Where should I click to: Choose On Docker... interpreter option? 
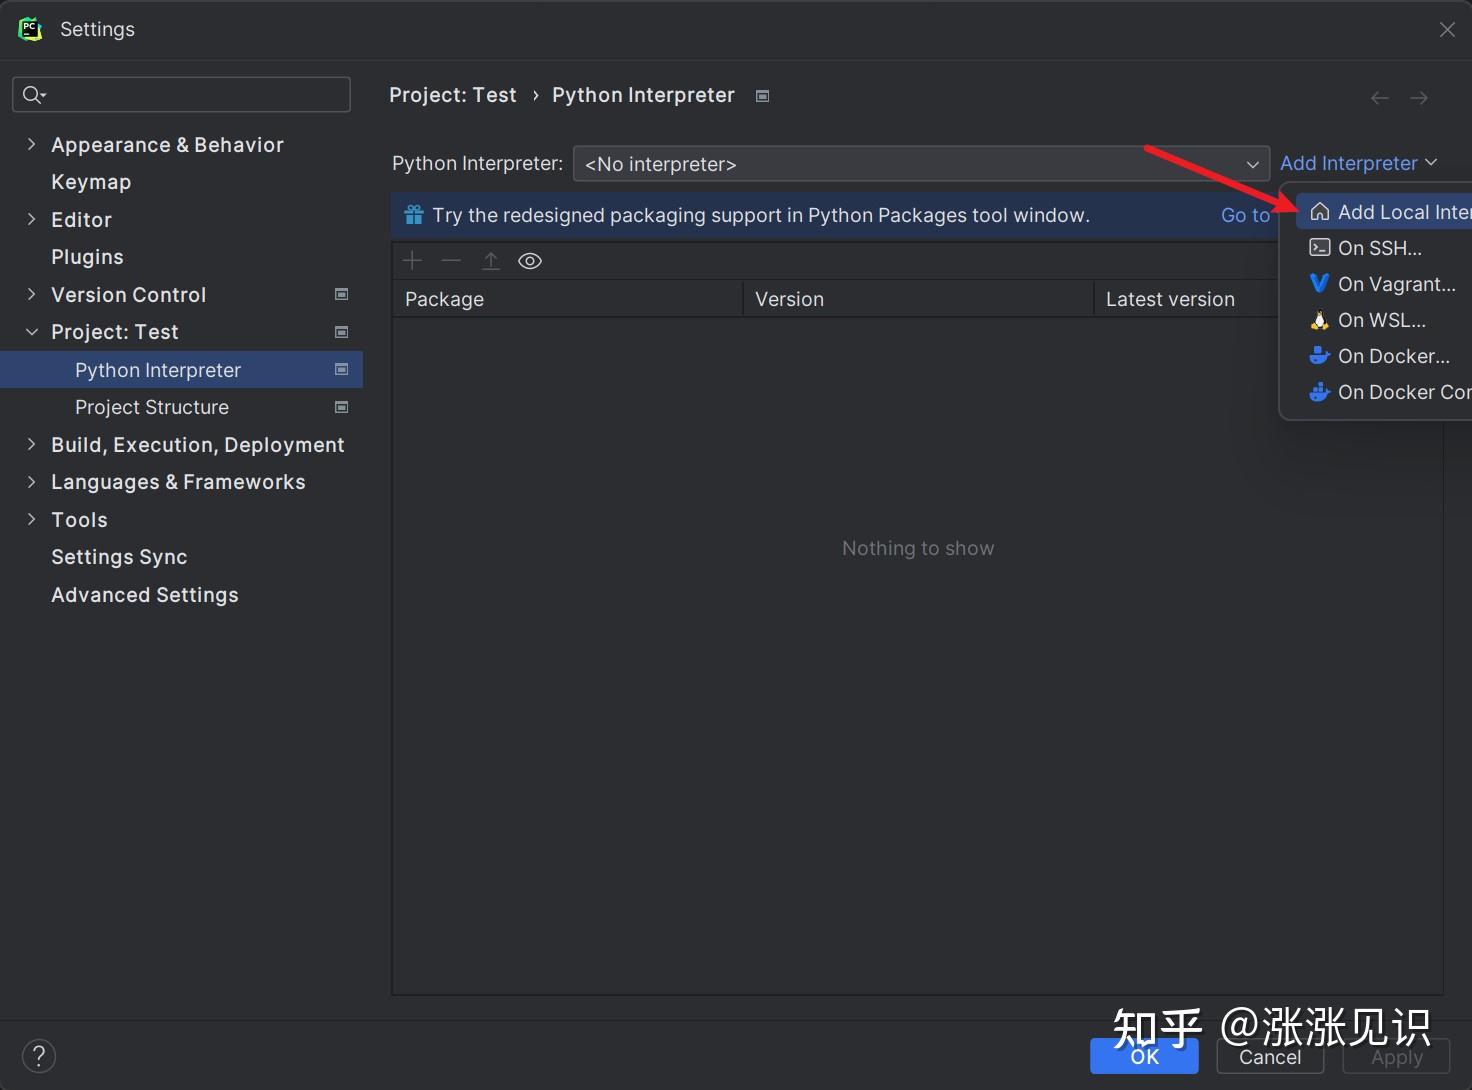click(x=1384, y=356)
